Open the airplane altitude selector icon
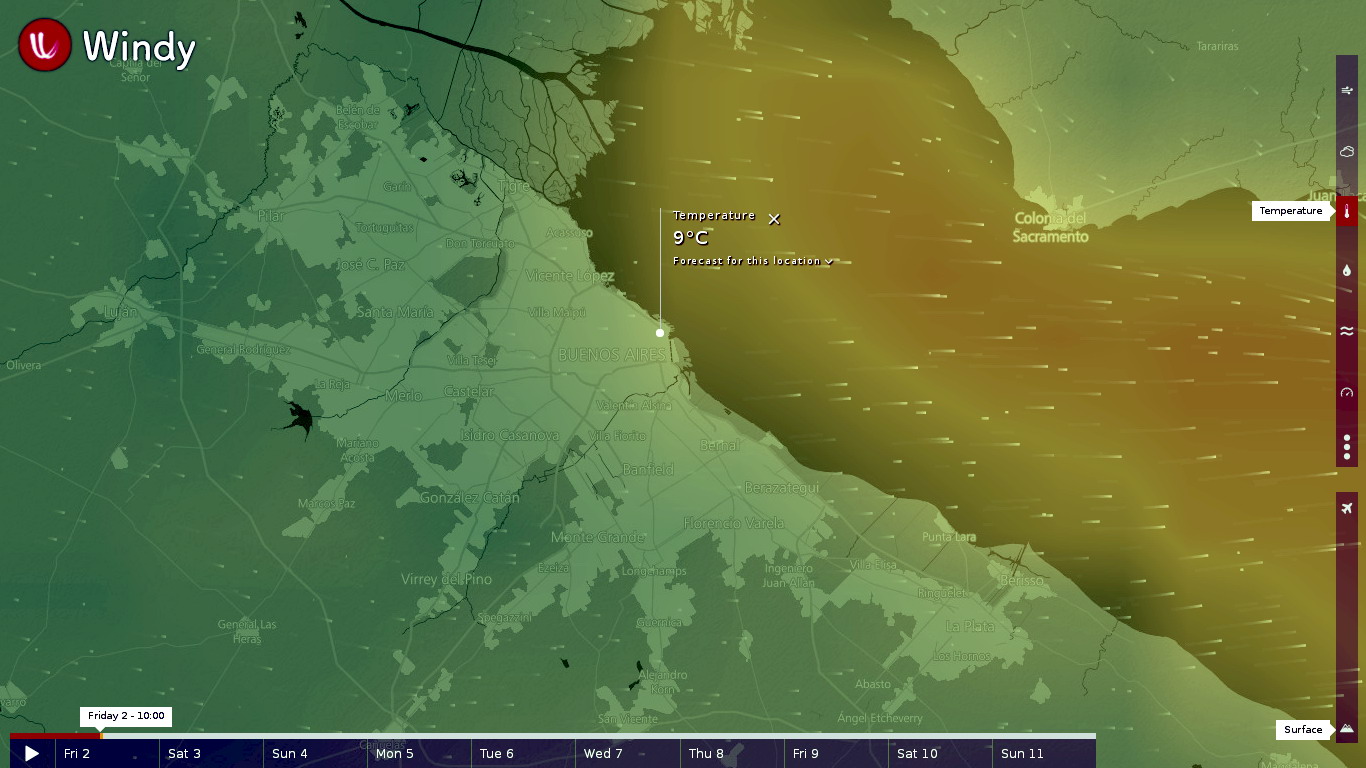The height and width of the screenshot is (768, 1366). coord(1347,509)
